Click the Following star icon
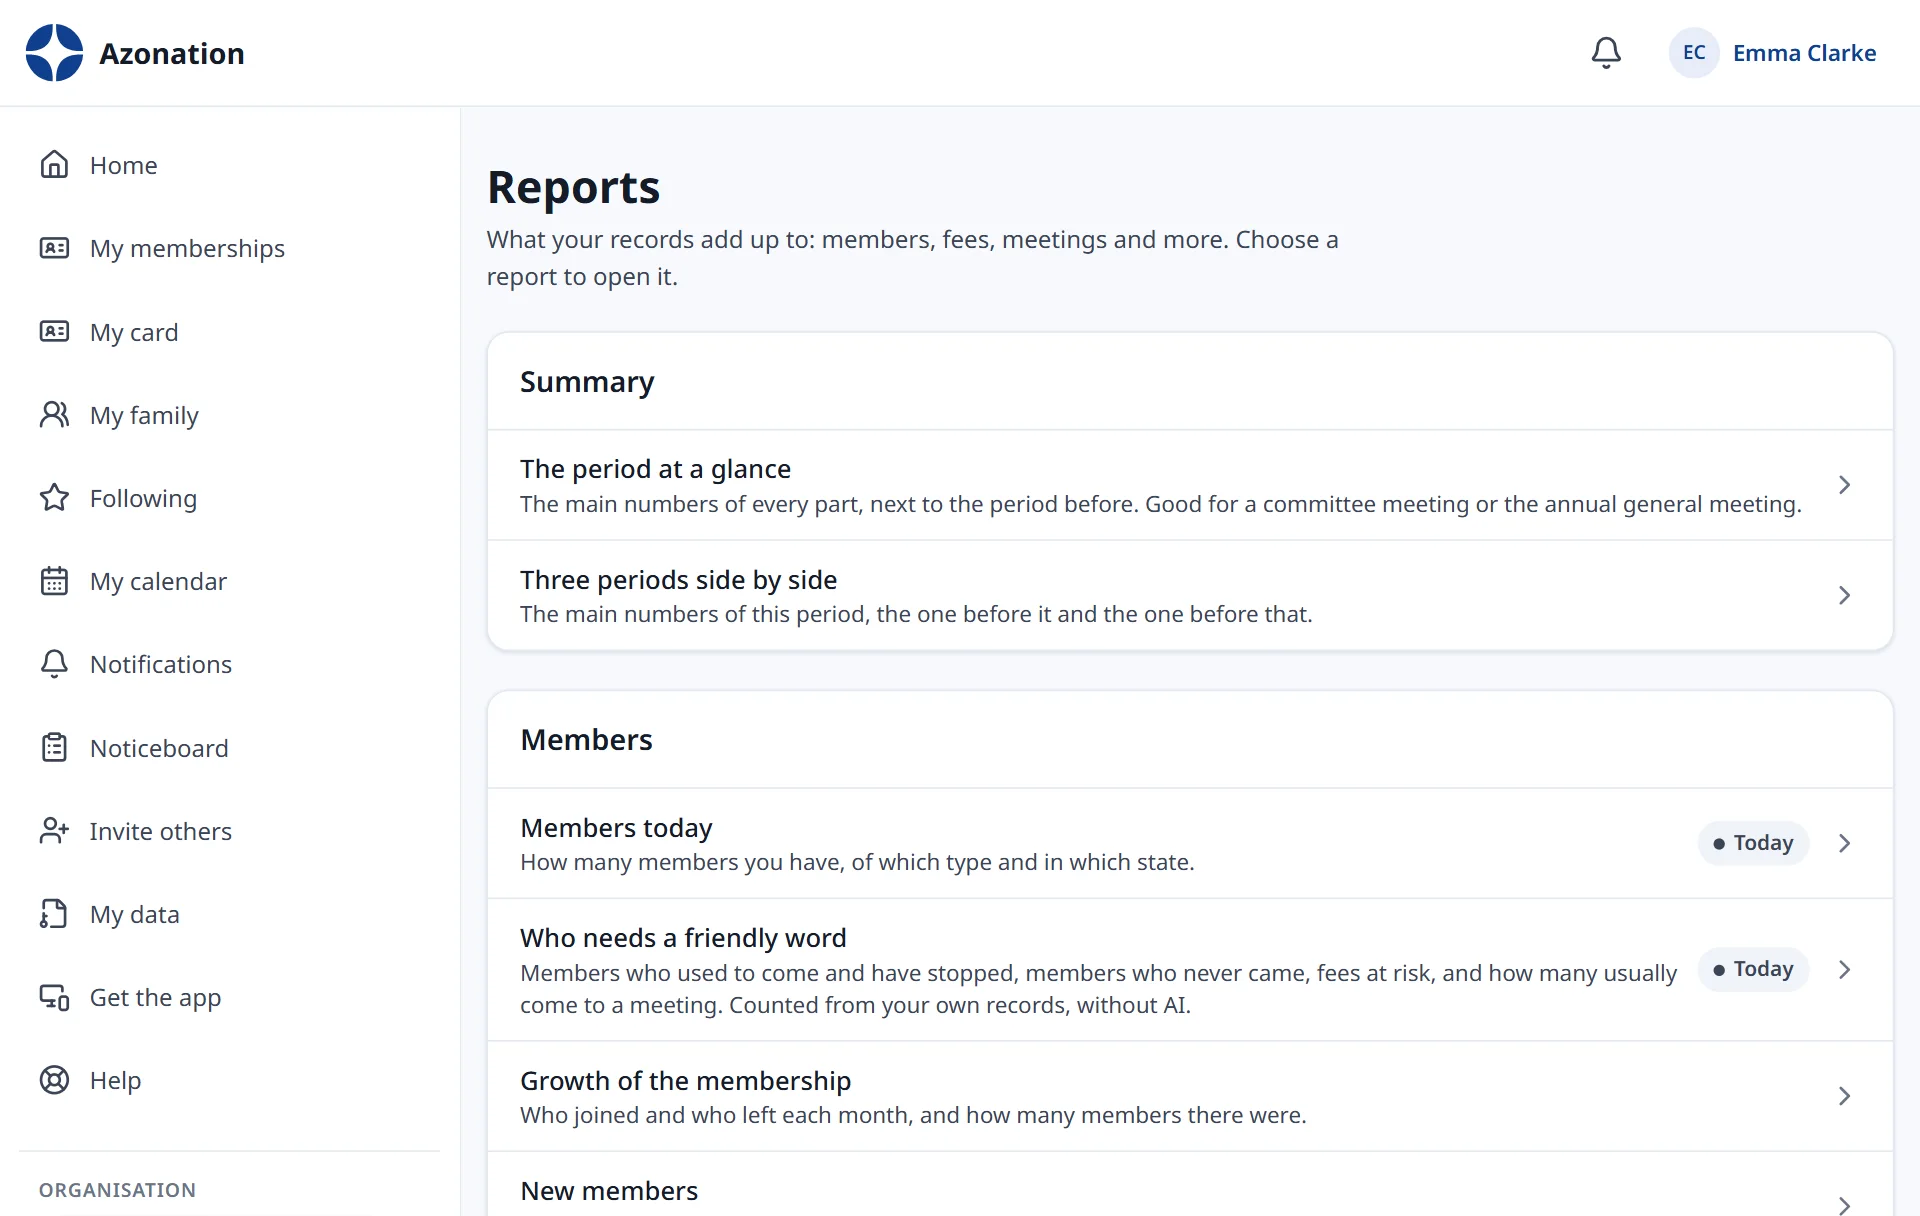This screenshot has width=1920, height=1216. click(54, 497)
